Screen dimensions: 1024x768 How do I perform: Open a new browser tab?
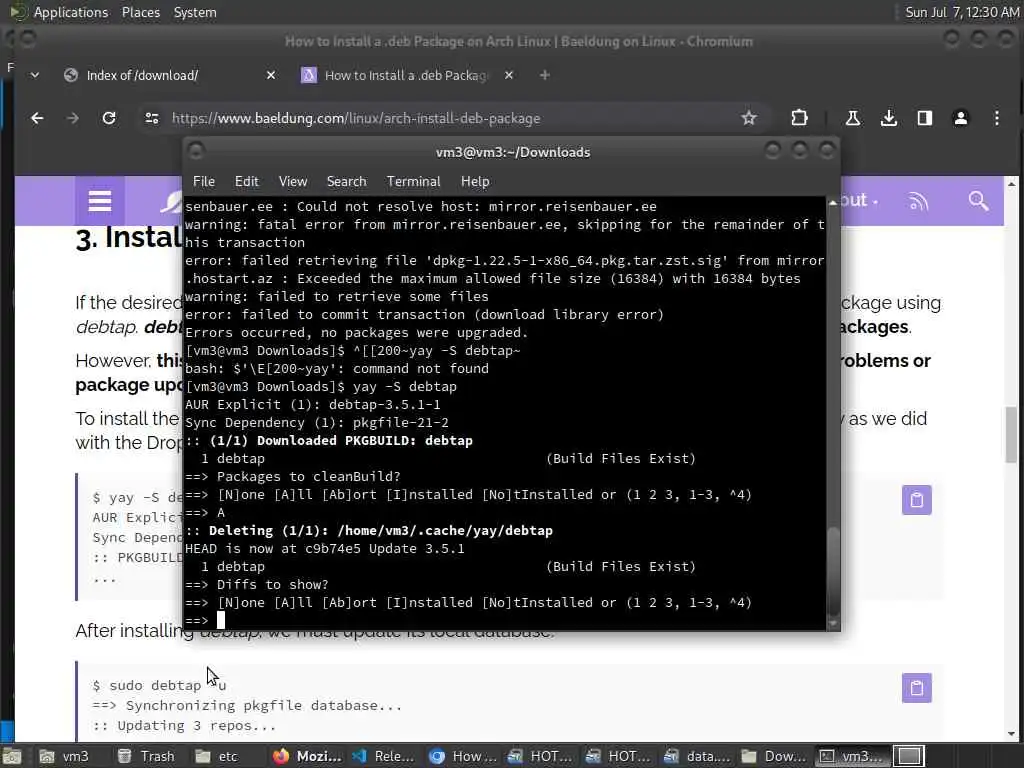point(545,75)
